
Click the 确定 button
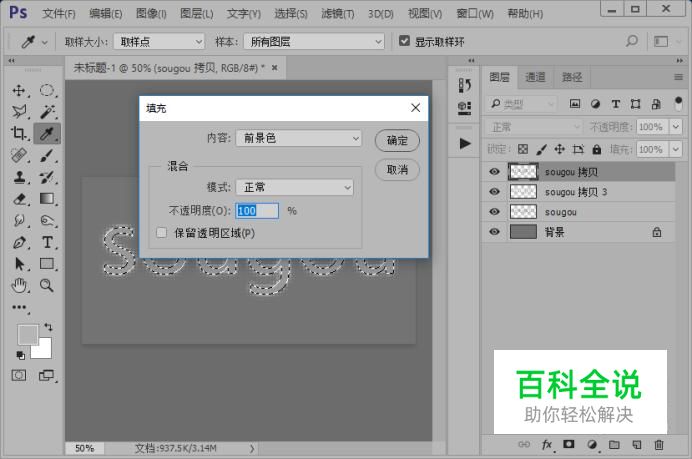pos(397,140)
